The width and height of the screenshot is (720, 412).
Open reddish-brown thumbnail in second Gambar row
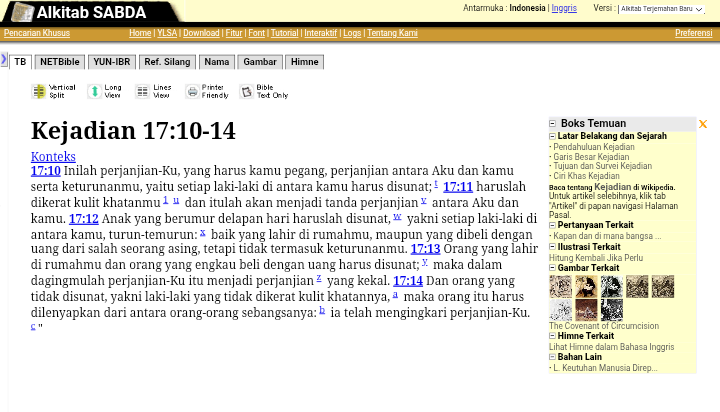[586, 310]
